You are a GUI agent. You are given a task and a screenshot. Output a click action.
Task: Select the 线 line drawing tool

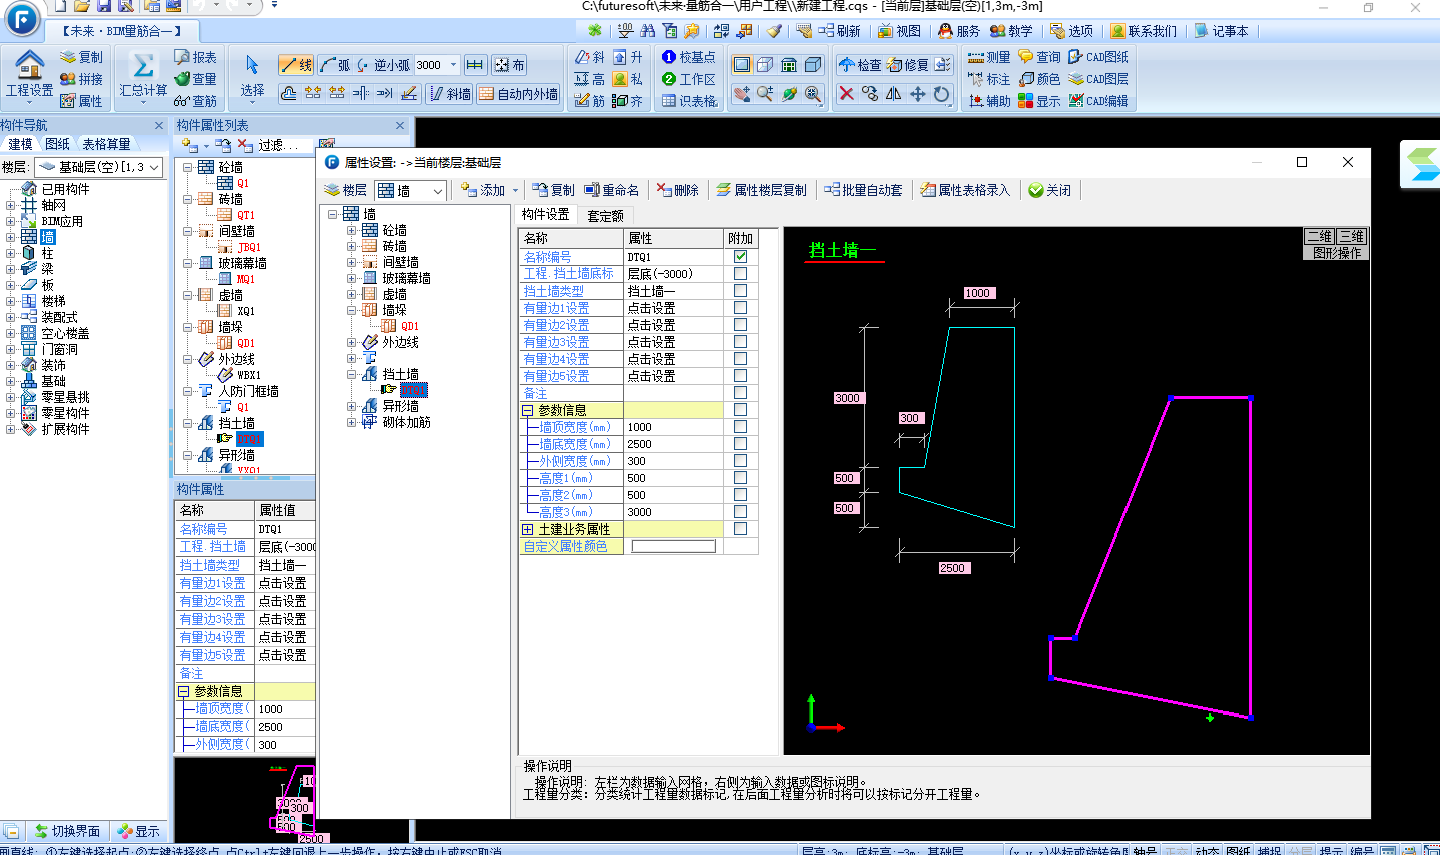pos(296,65)
